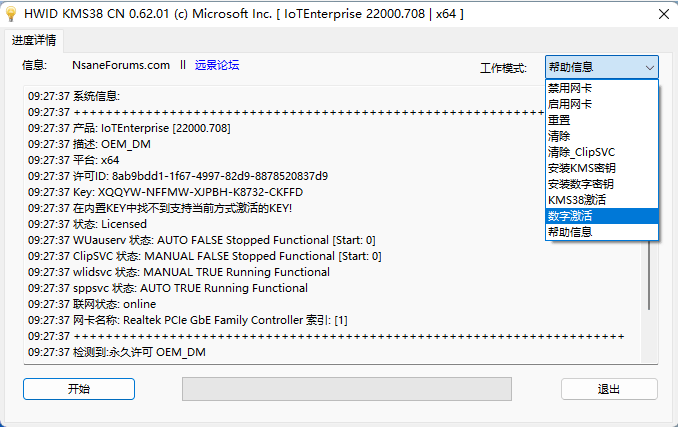Collapse the 工作模式 dropdown arrow
The height and width of the screenshot is (427, 678).
[x=649, y=67]
